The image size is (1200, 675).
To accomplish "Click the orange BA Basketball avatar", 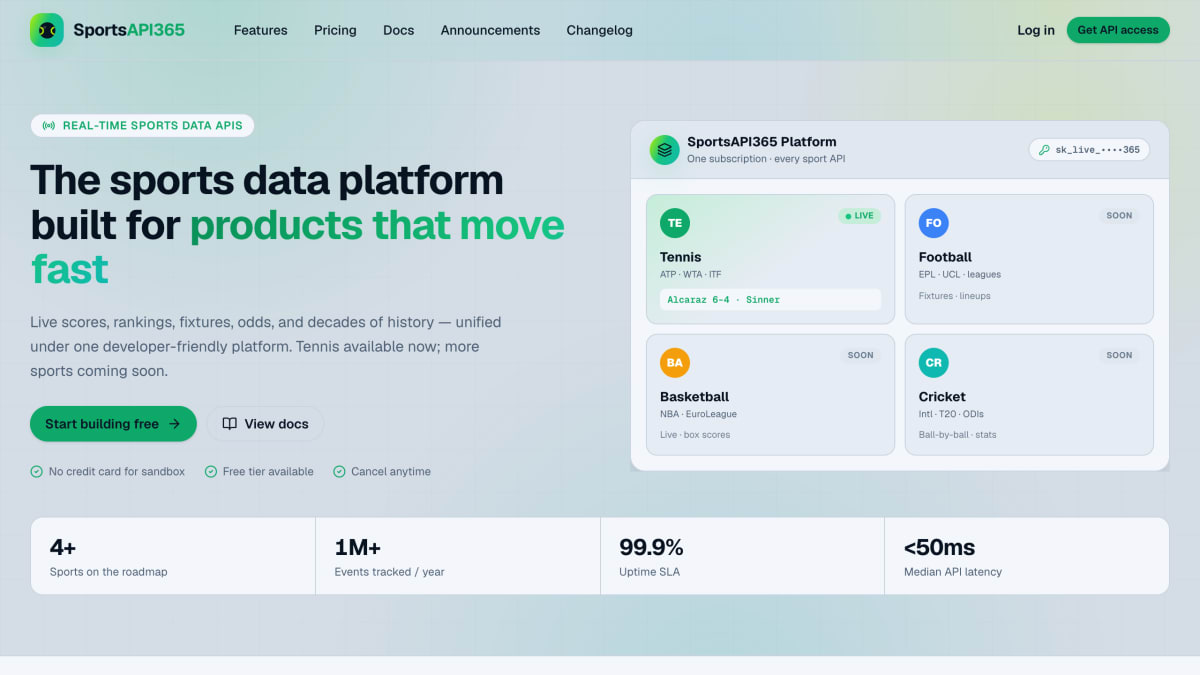I will click(x=675, y=363).
